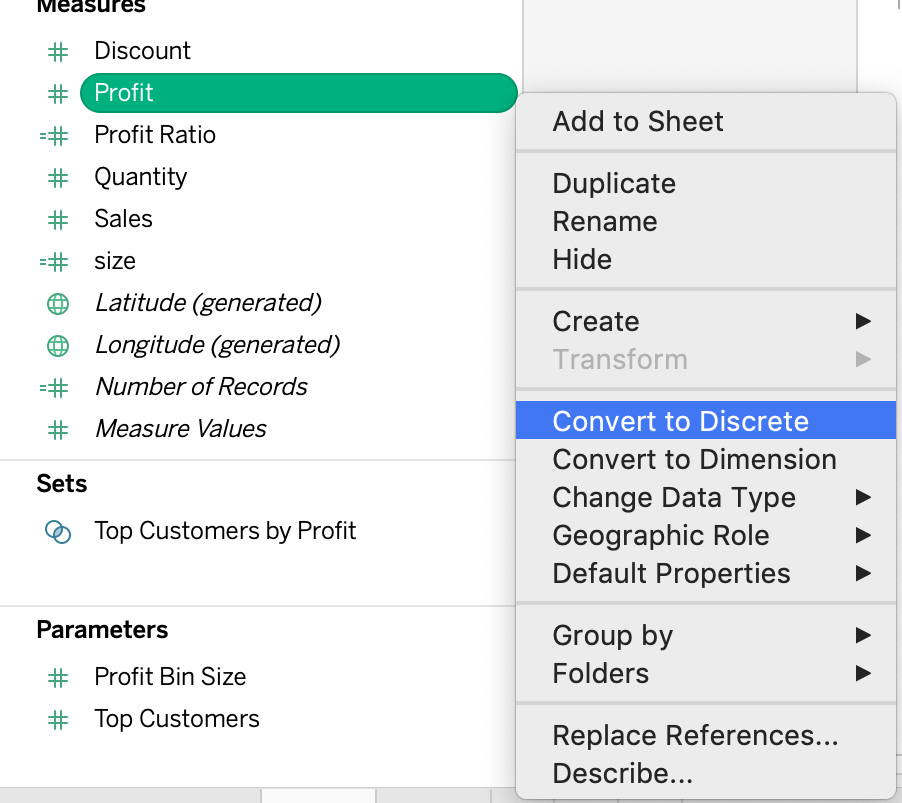This screenshot has height=803, width=902.
Task: Select Measure Values field
Action: point(181,429)
